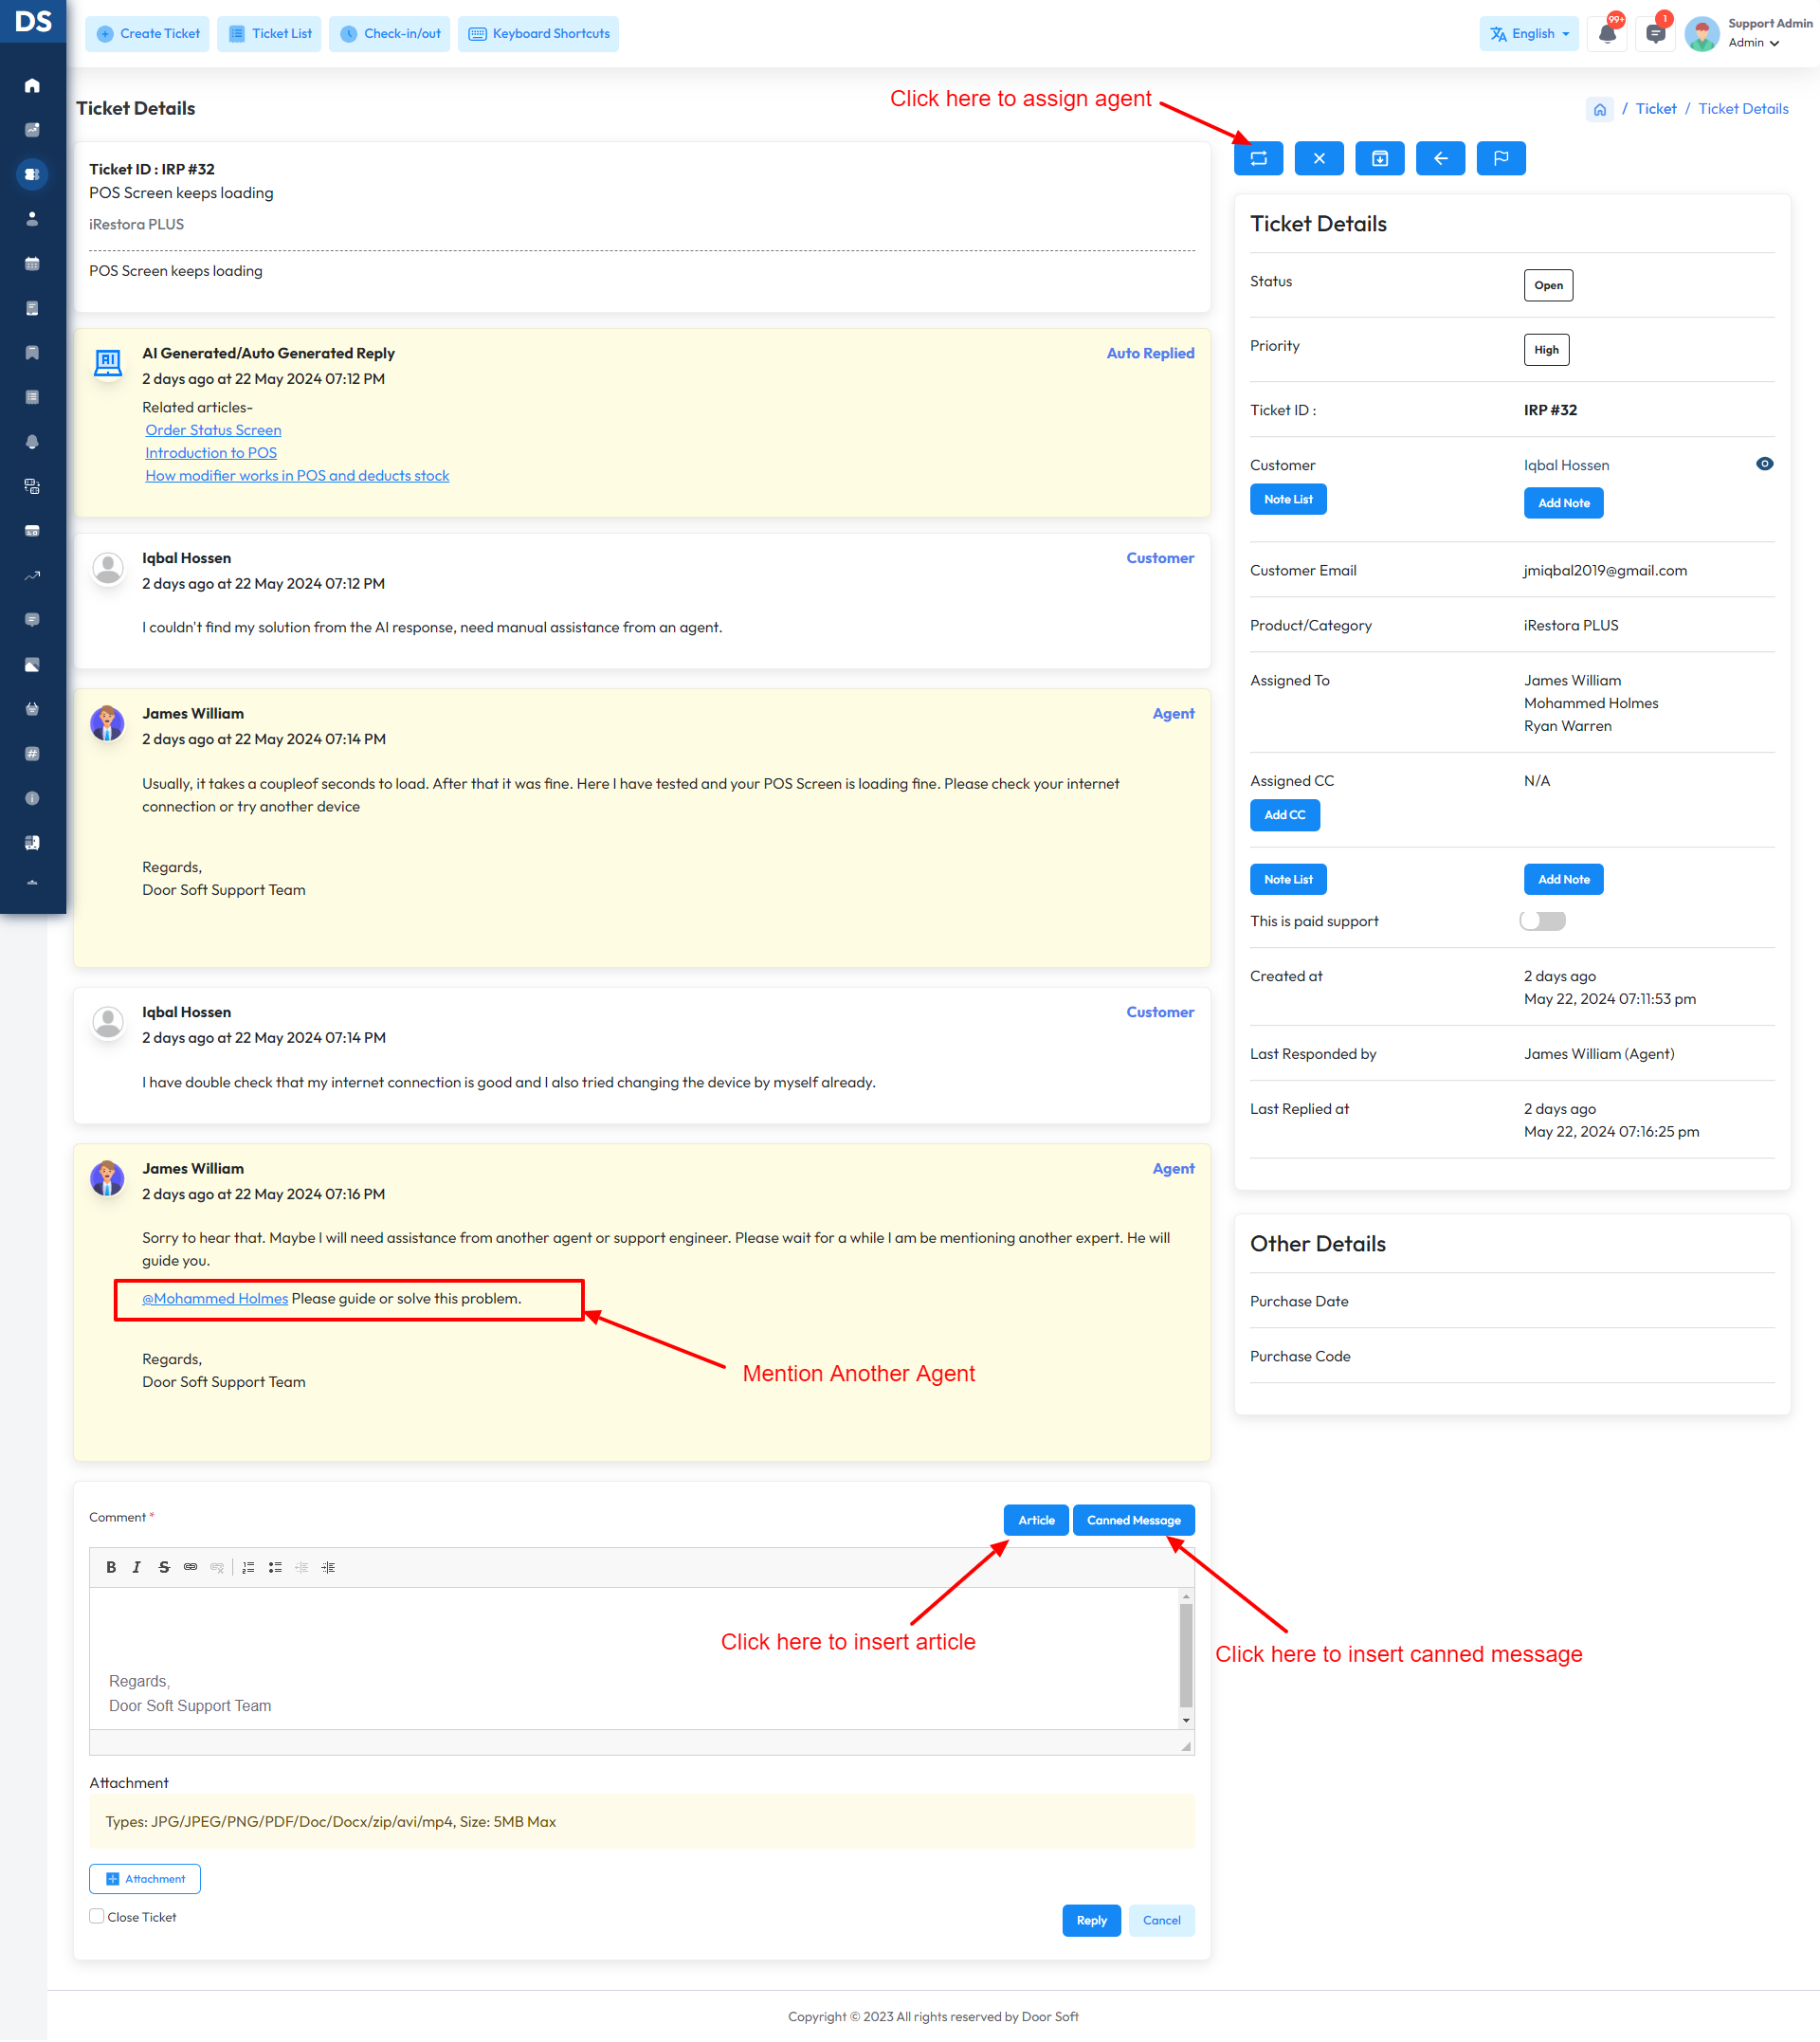Increase indent in comment editor

[328, 1568]
